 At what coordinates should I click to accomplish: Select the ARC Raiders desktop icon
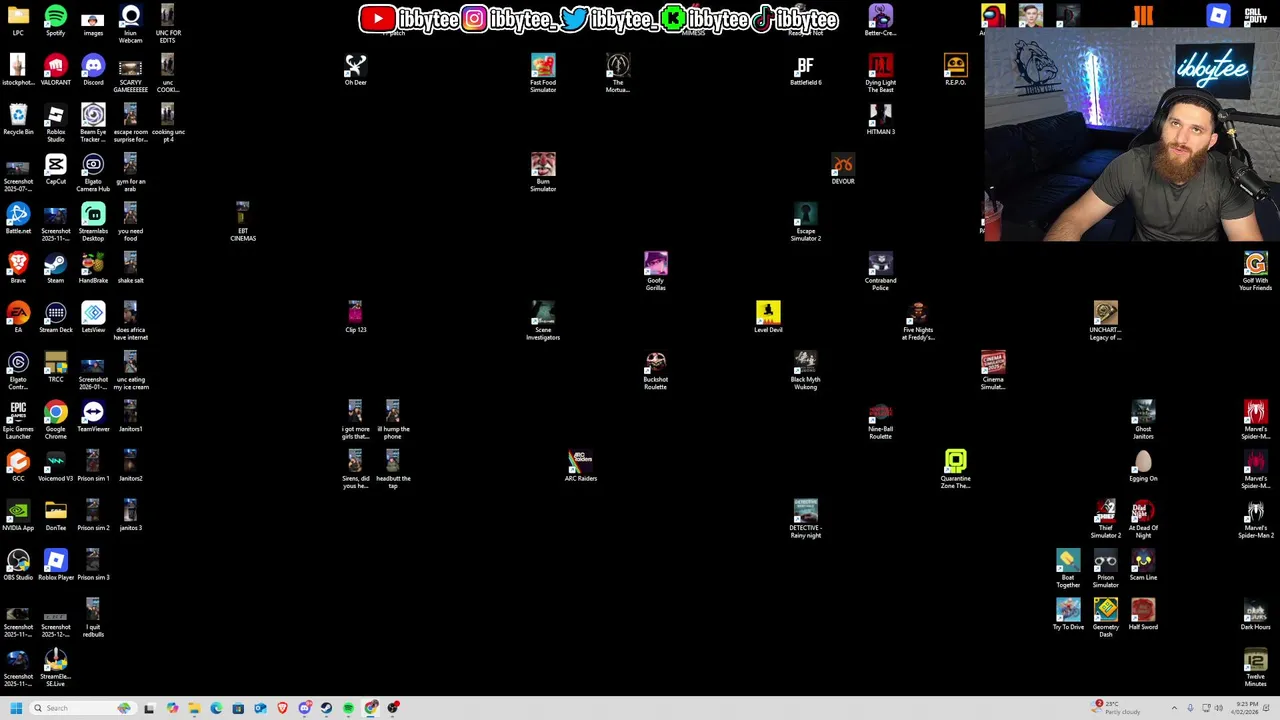point(580,466)
